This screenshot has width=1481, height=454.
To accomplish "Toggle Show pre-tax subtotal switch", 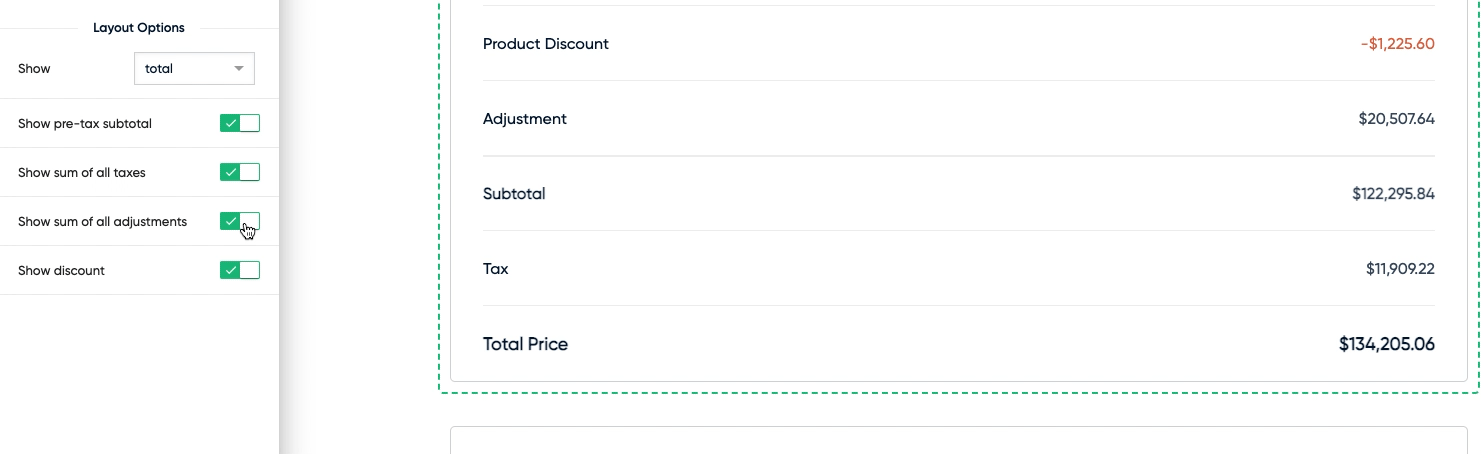I will (240, 123).
